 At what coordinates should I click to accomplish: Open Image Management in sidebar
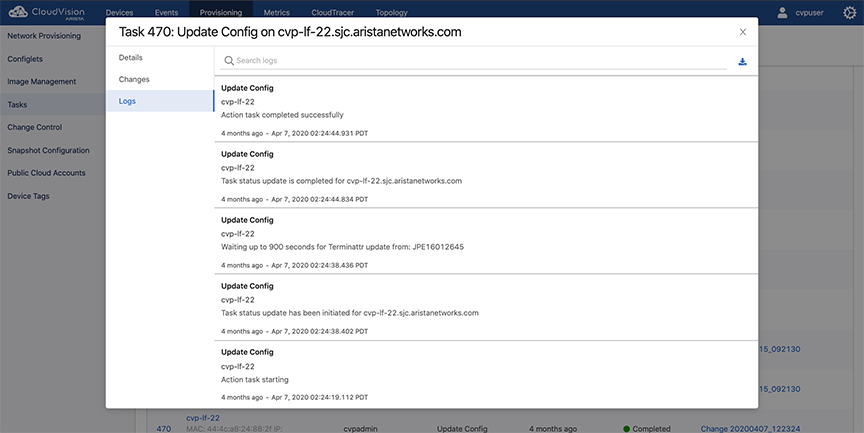pyautogui.click(x=42, y=82)
